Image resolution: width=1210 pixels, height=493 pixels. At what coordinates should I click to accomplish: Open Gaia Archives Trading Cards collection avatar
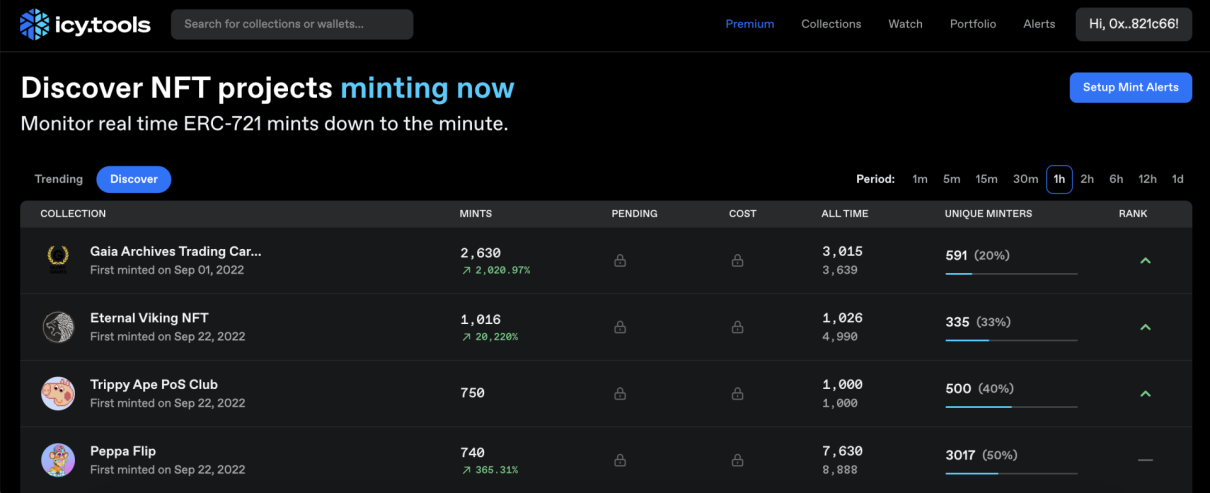(x=58, y=260)
